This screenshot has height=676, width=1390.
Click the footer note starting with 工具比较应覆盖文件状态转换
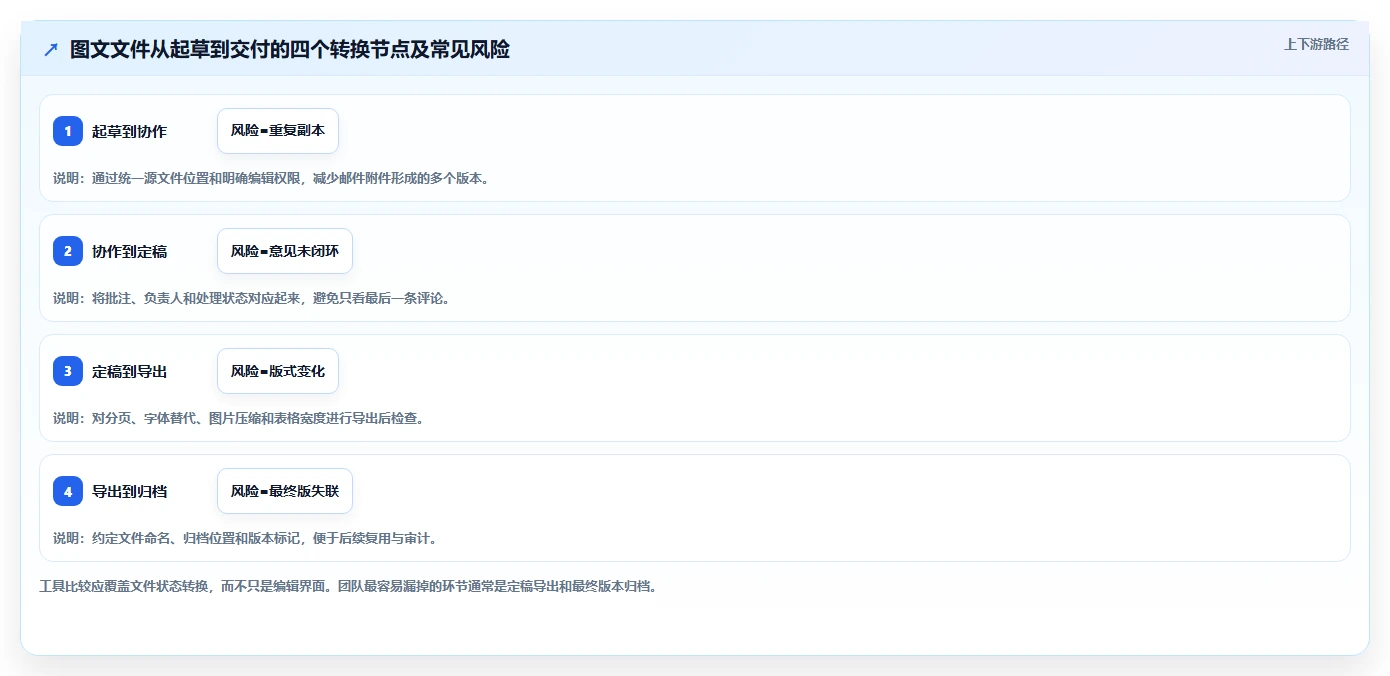(x=348, y=586)
